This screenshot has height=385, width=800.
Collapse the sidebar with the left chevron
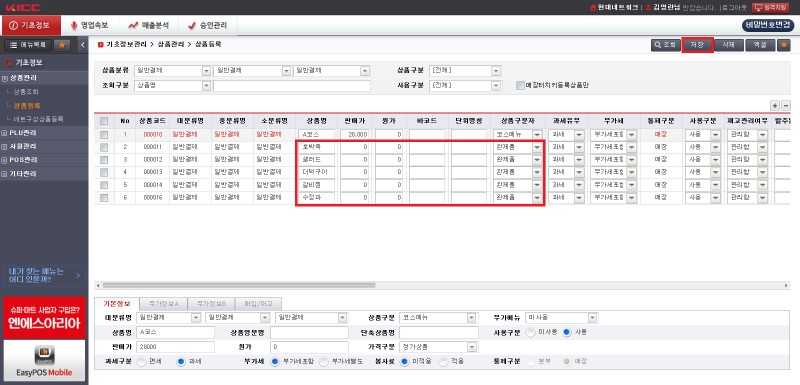tap(83, 45)
